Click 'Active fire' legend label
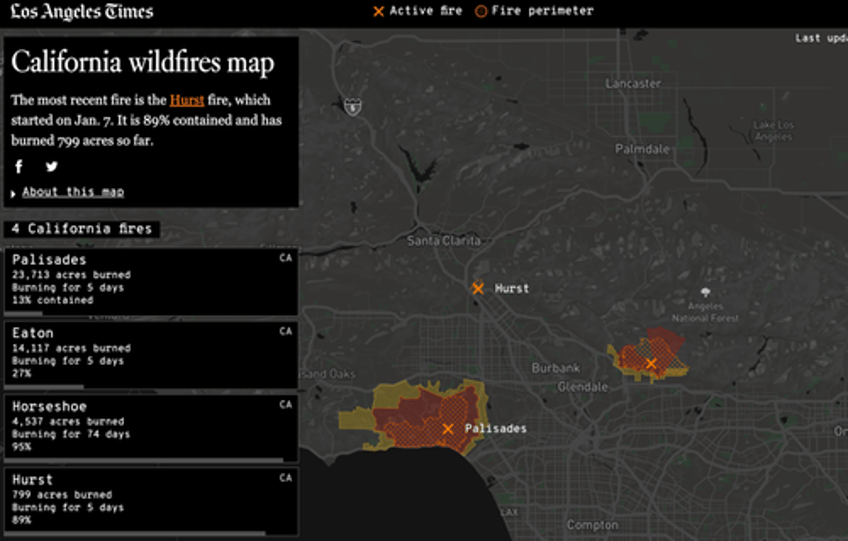 426,11
